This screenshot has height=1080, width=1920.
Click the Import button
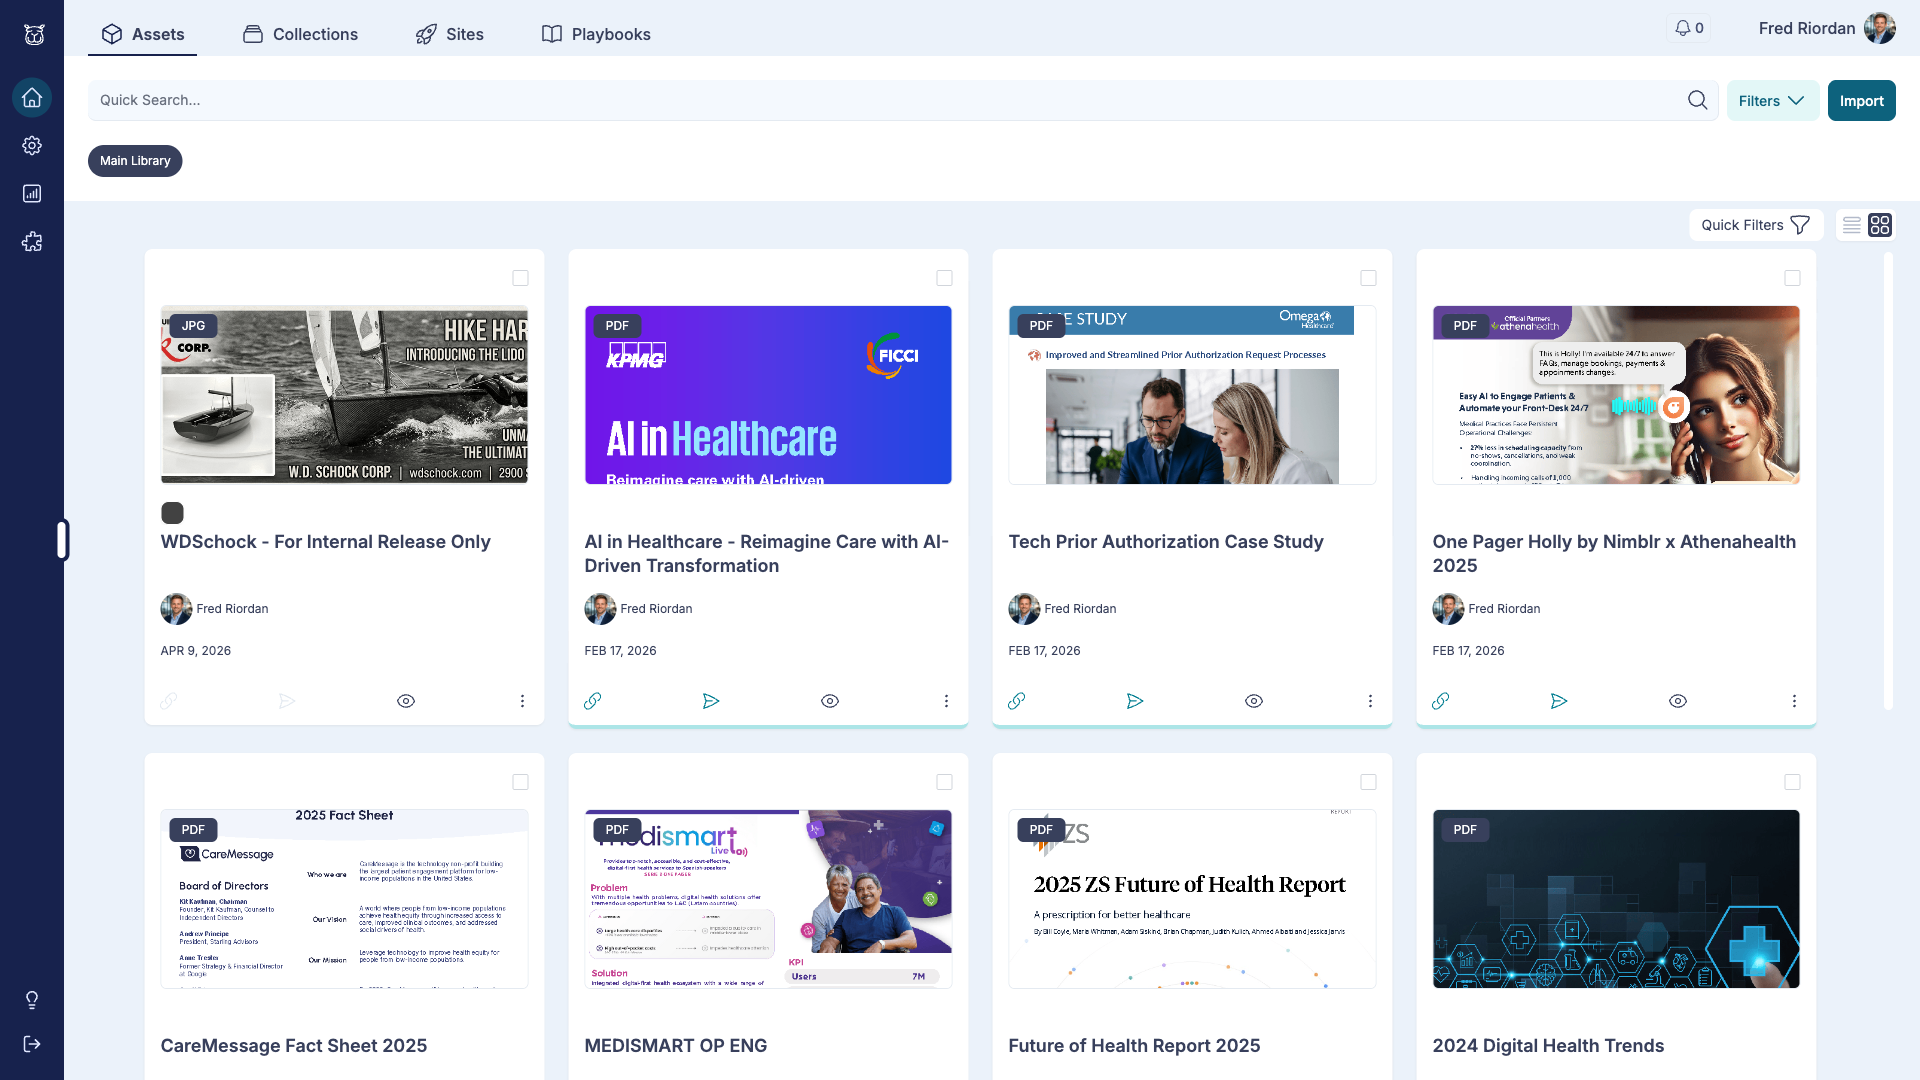[x=1861, y=100]
